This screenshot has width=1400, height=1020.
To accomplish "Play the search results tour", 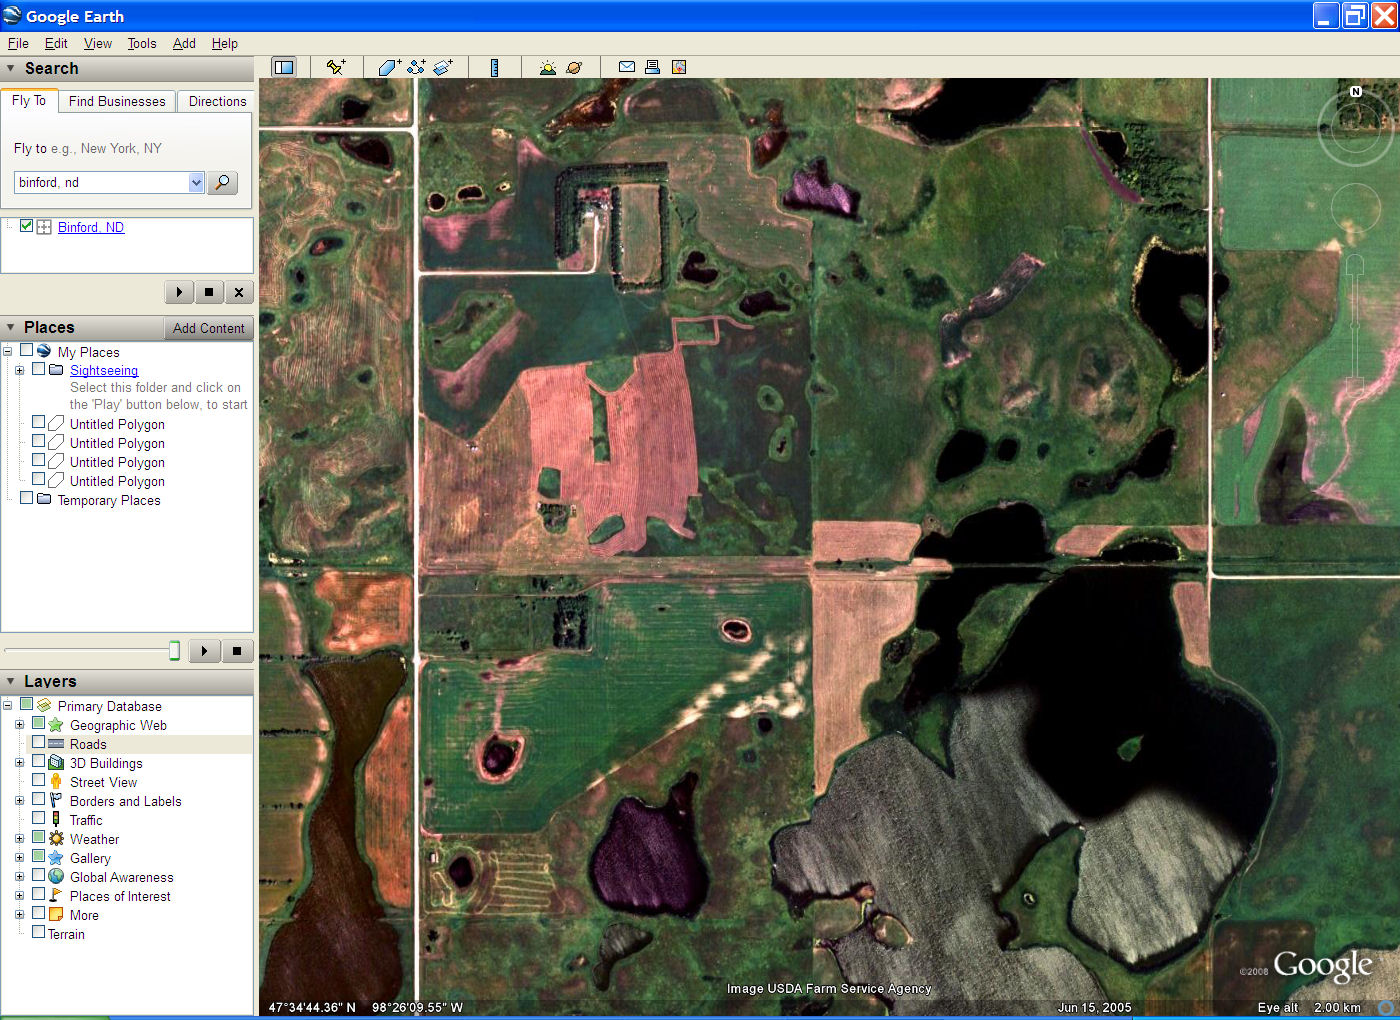I will 179,292.
